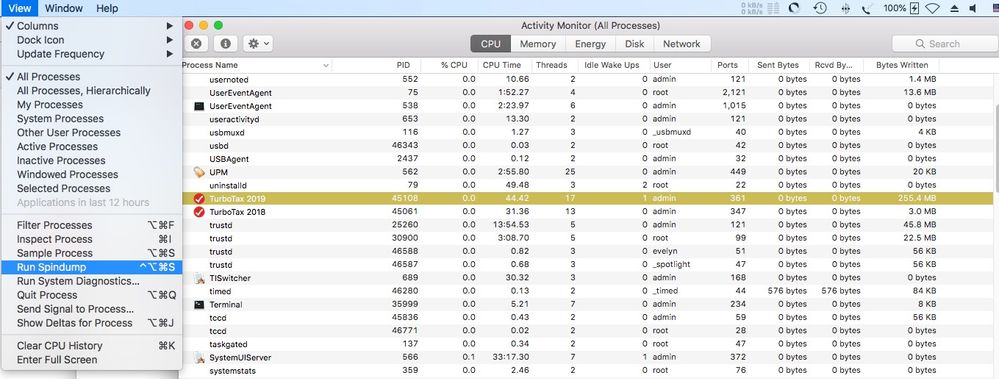Choose My Processes filter
This screenshot has height=379, width=999.
point(91,105)
